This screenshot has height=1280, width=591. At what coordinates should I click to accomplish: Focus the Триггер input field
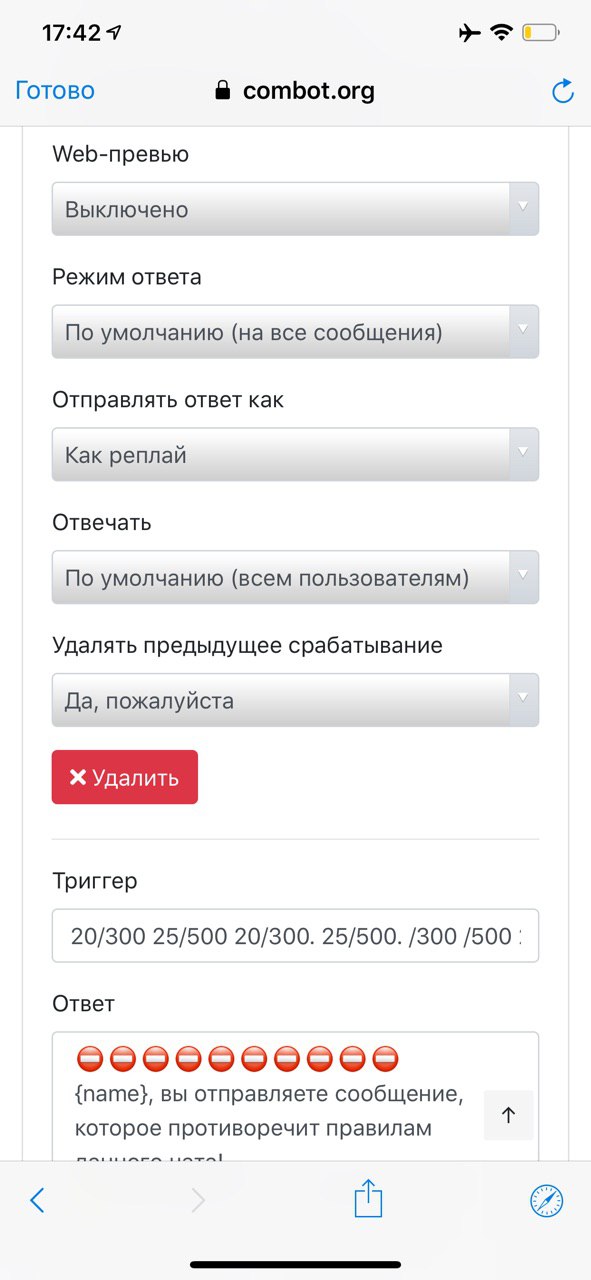(x=295, y=936)
